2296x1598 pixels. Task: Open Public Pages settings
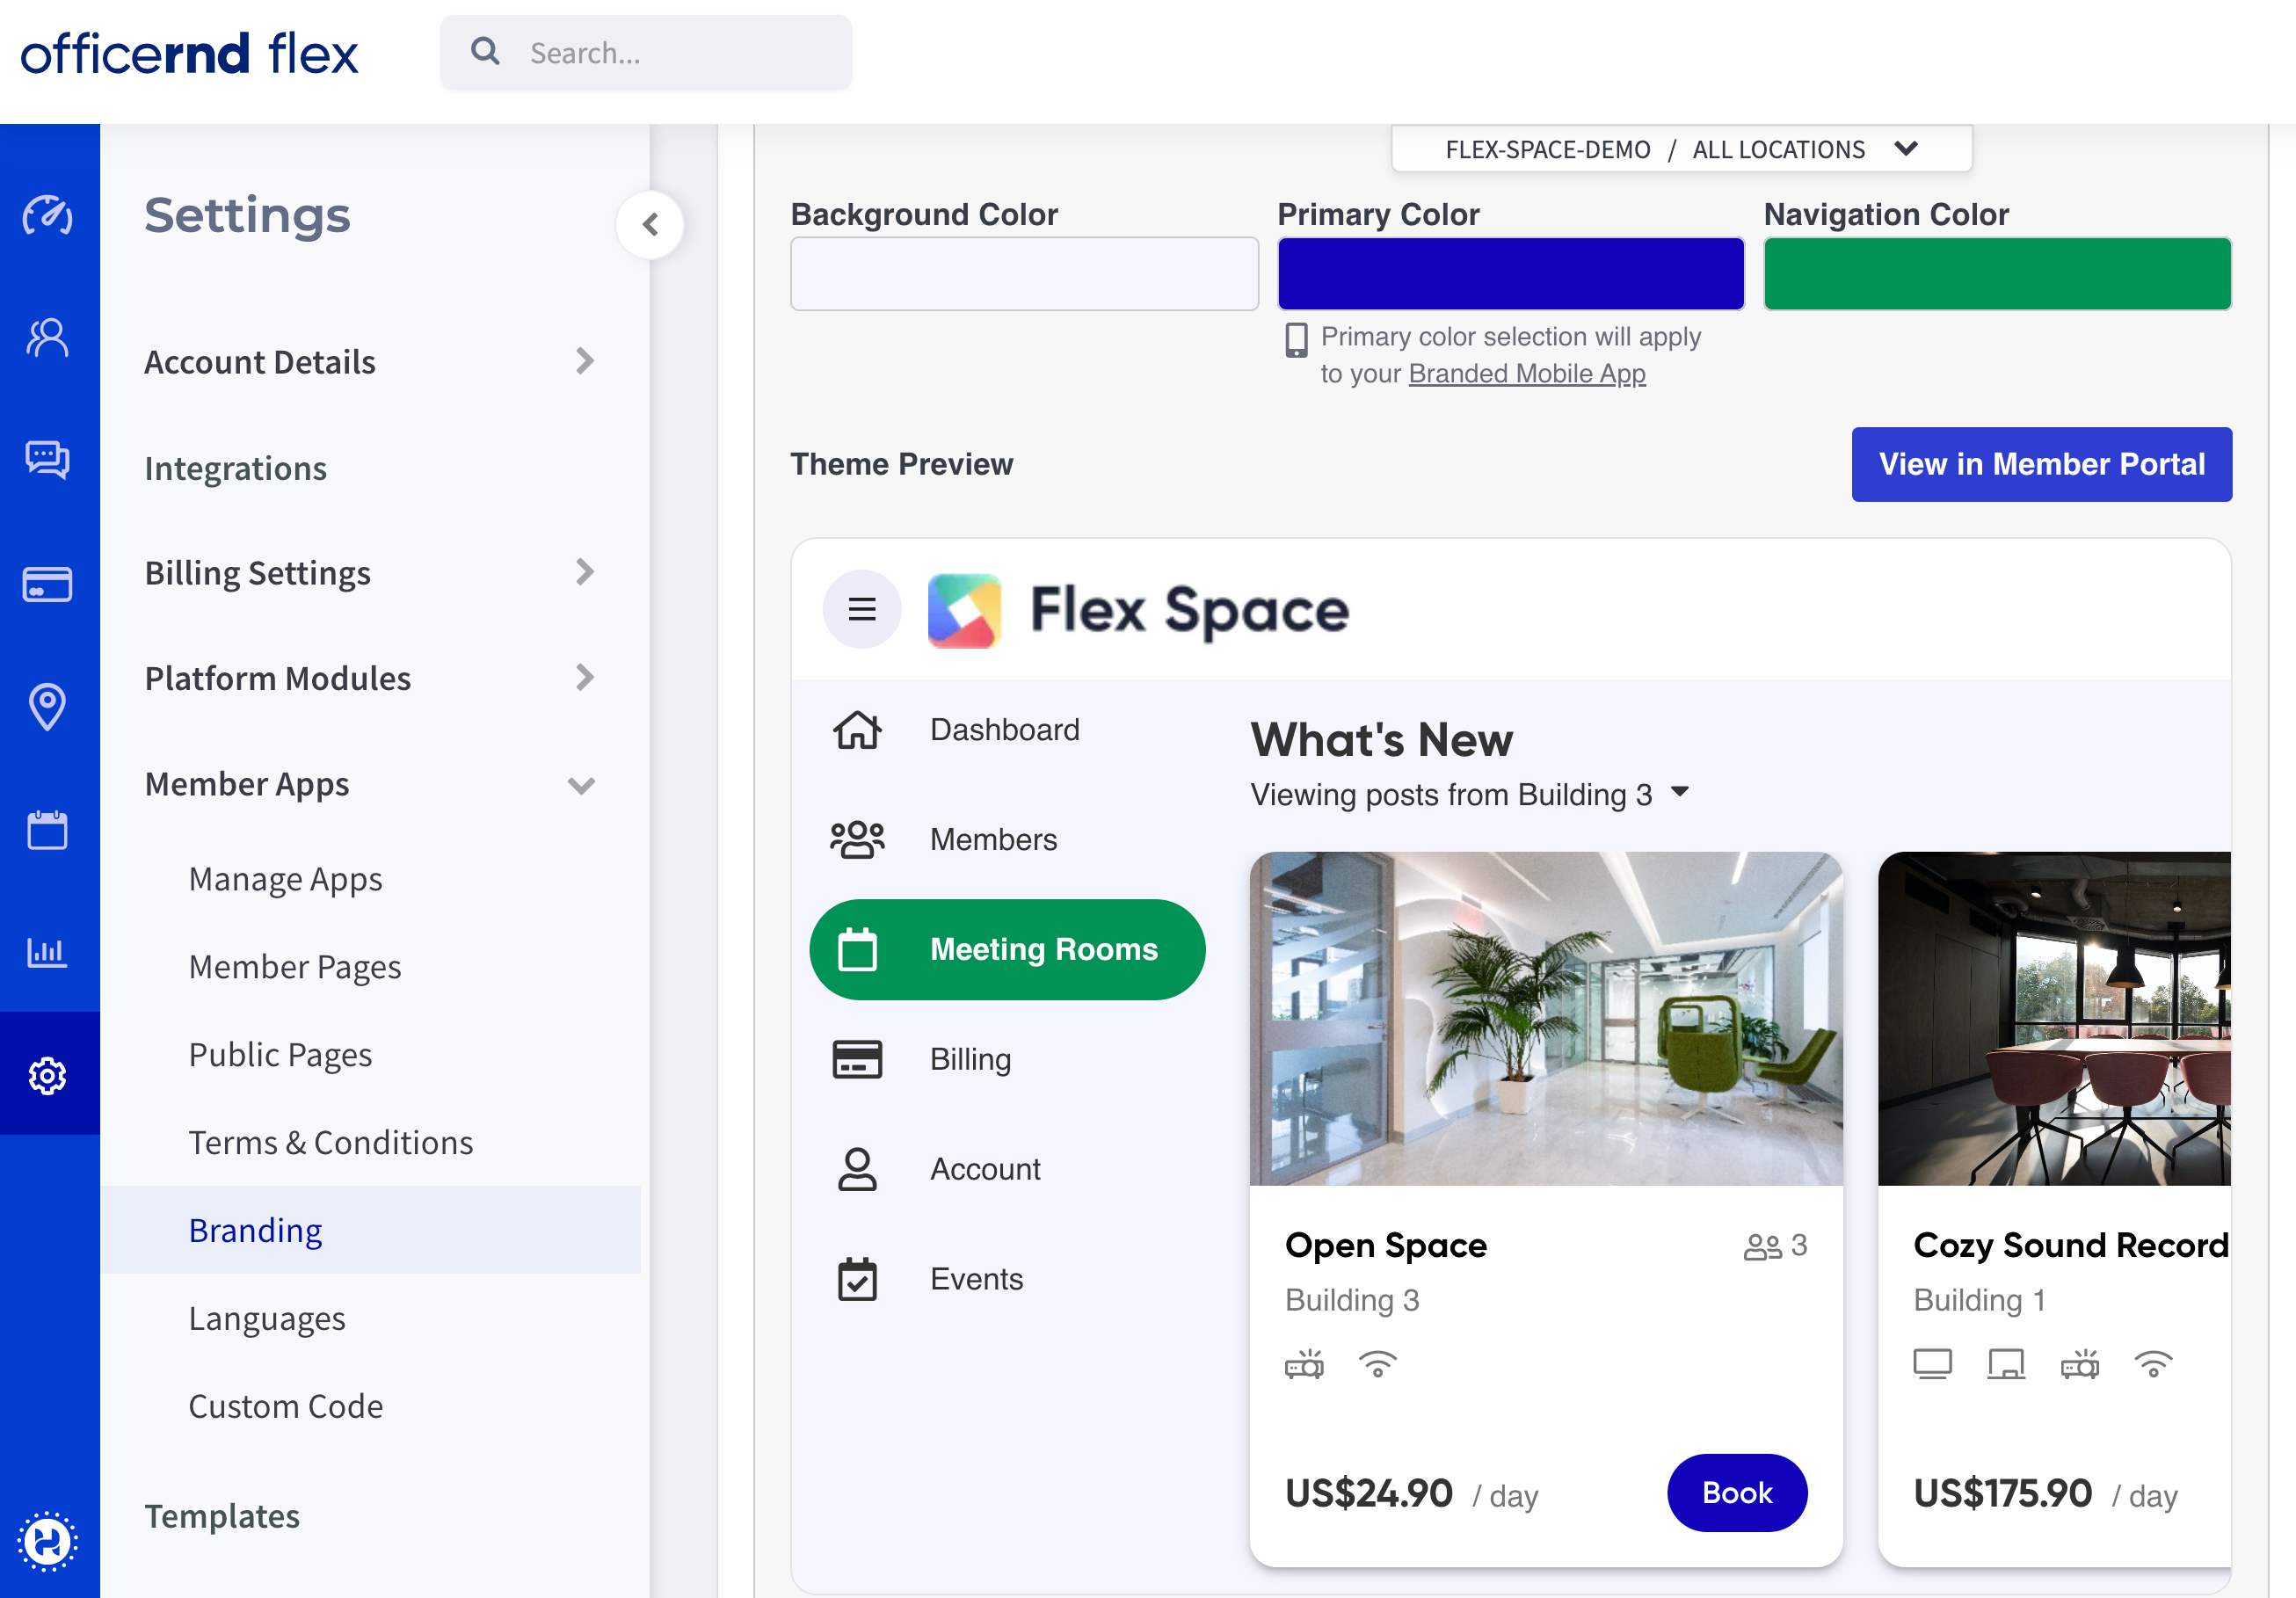point(280,1055)
